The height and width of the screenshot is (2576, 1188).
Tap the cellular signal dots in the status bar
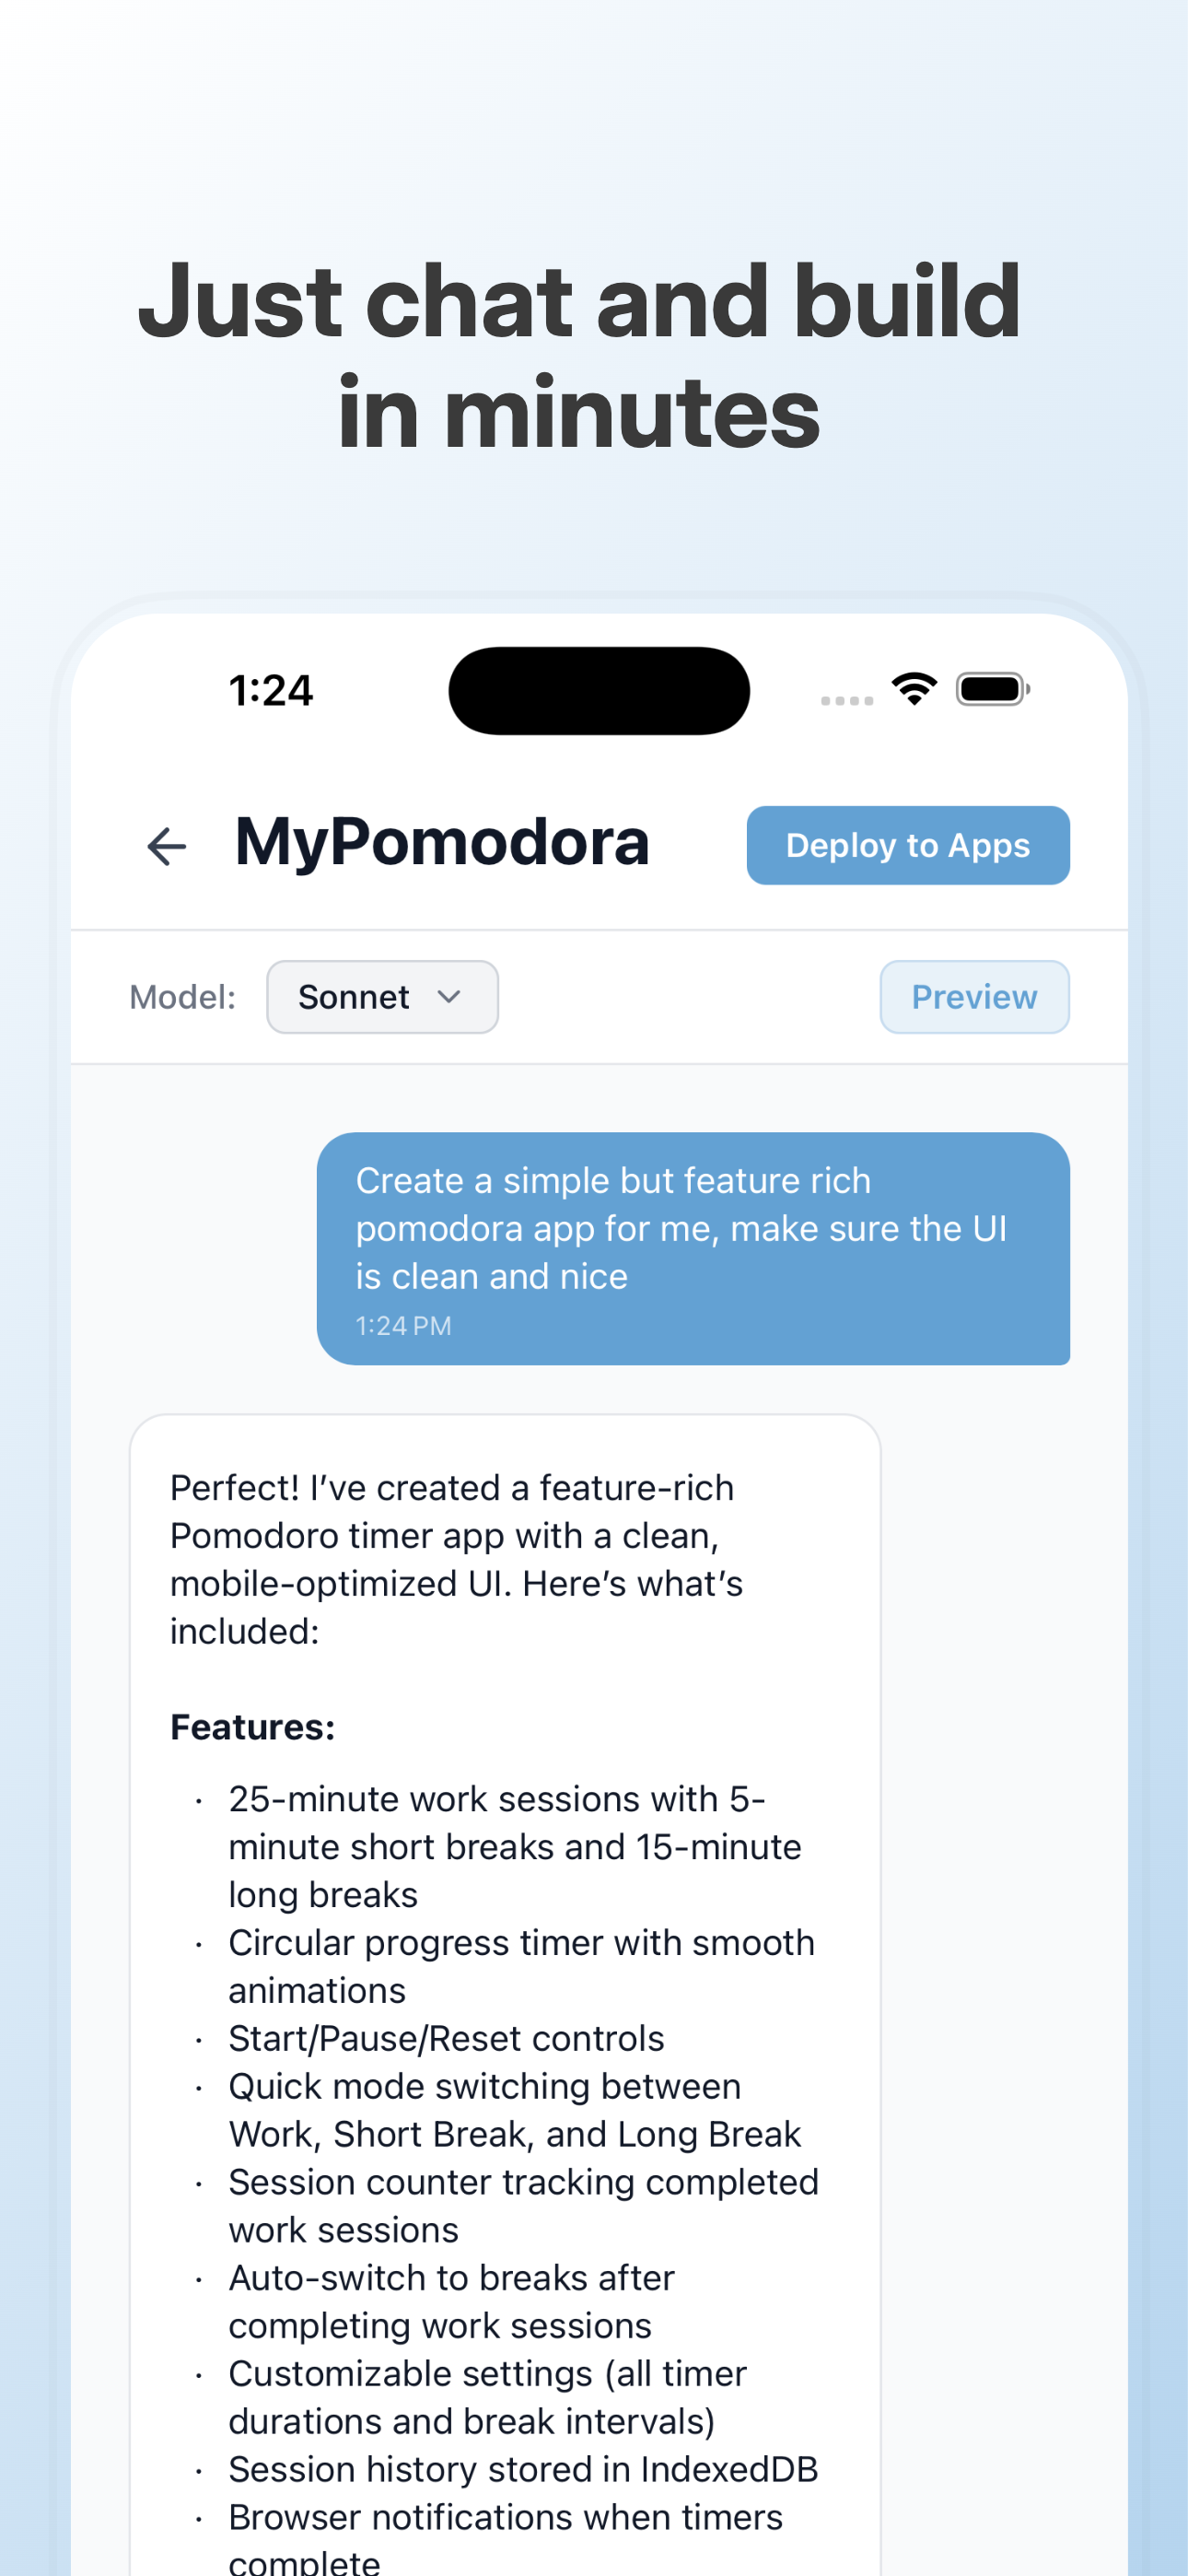845,700
